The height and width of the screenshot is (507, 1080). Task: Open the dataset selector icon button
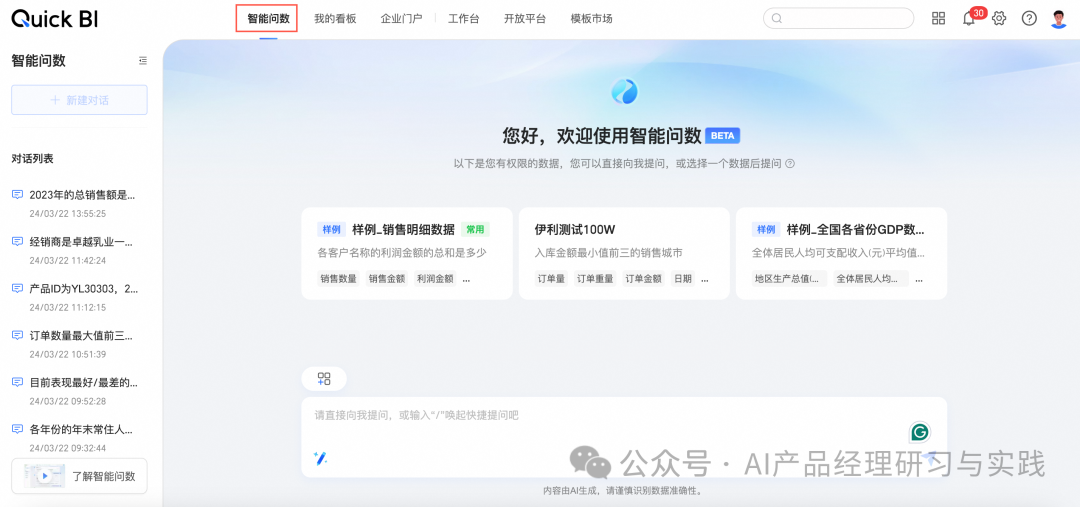click(324, 379)
